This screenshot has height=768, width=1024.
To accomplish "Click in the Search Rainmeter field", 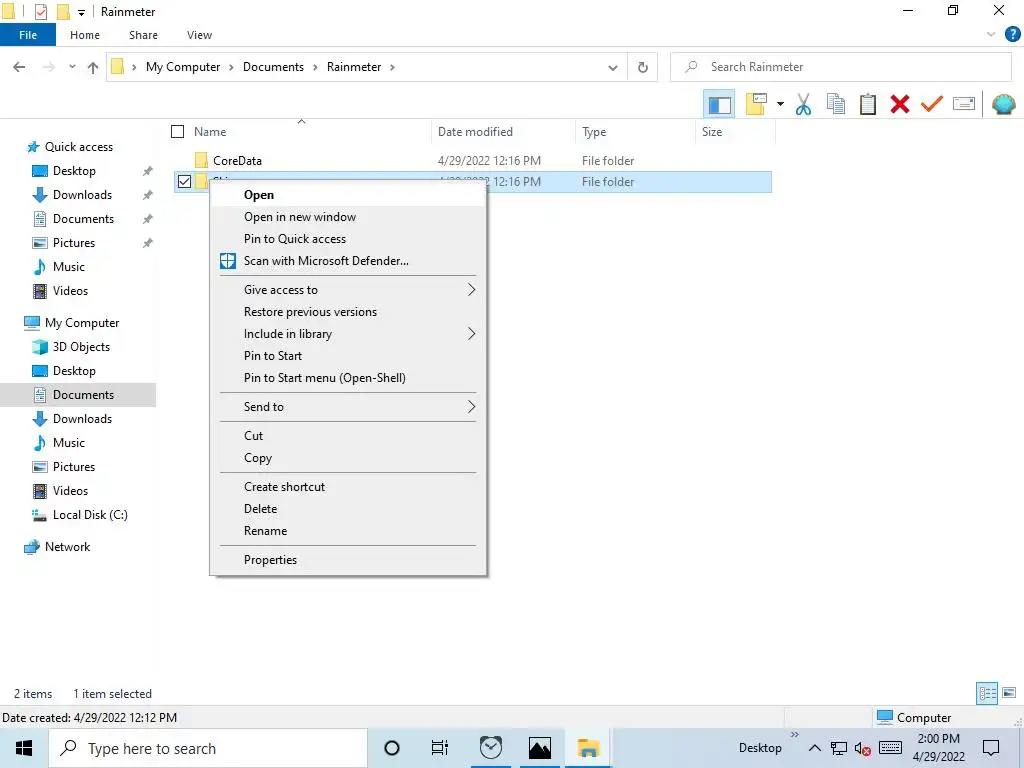I will tap(841, 67).
